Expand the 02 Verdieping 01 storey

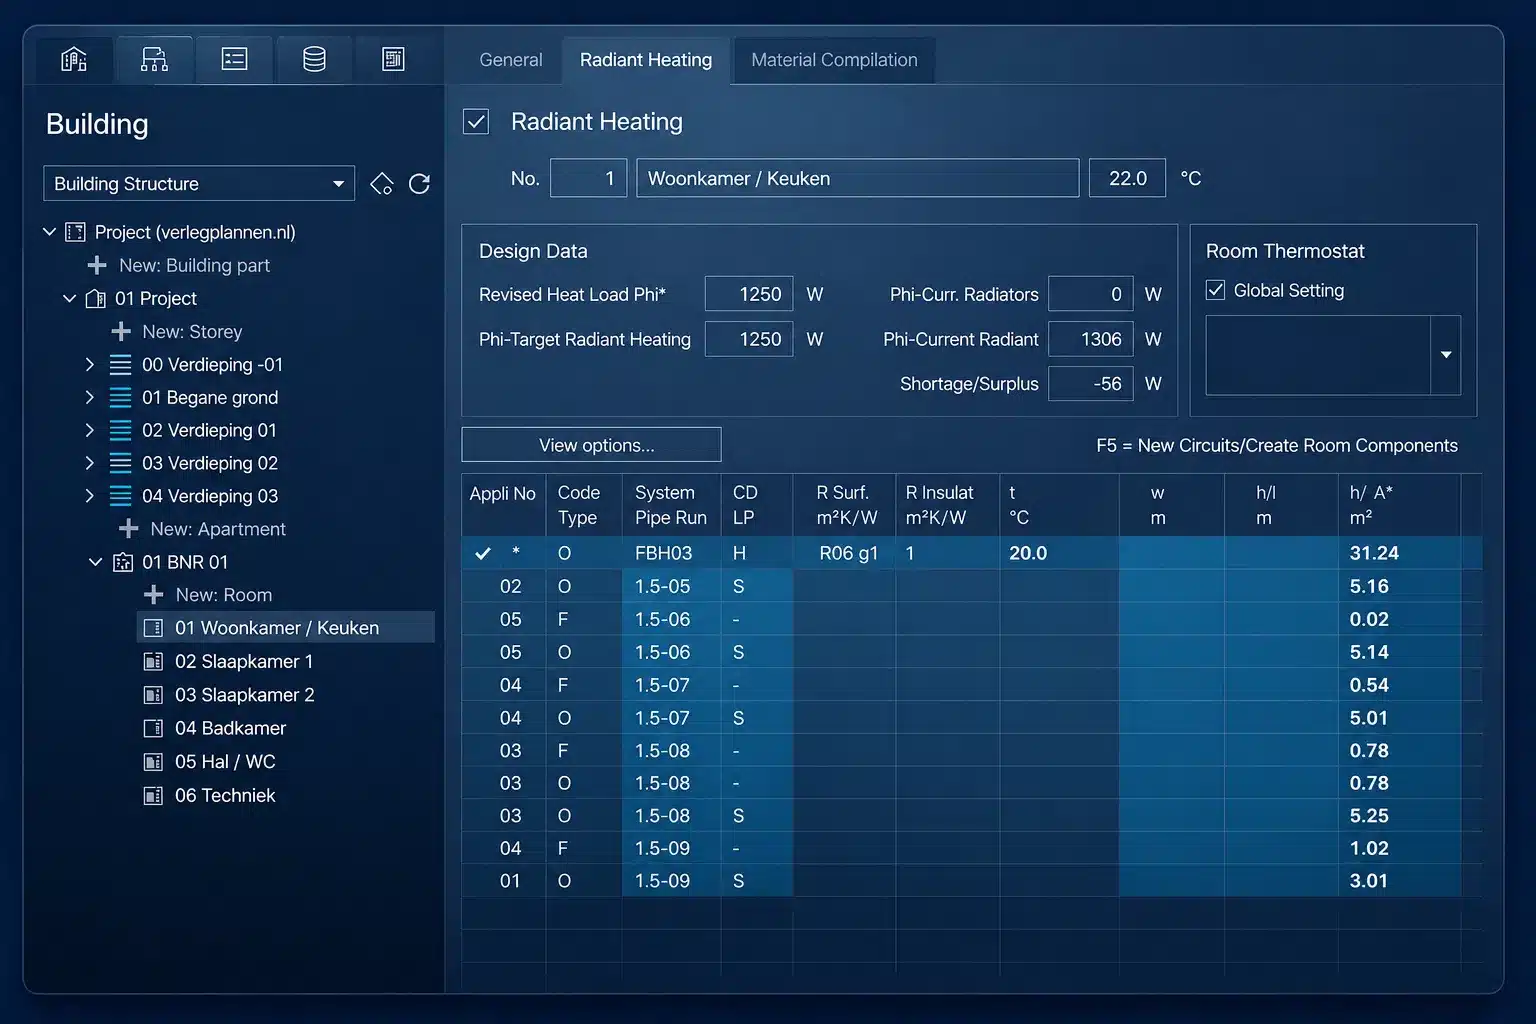89,430
